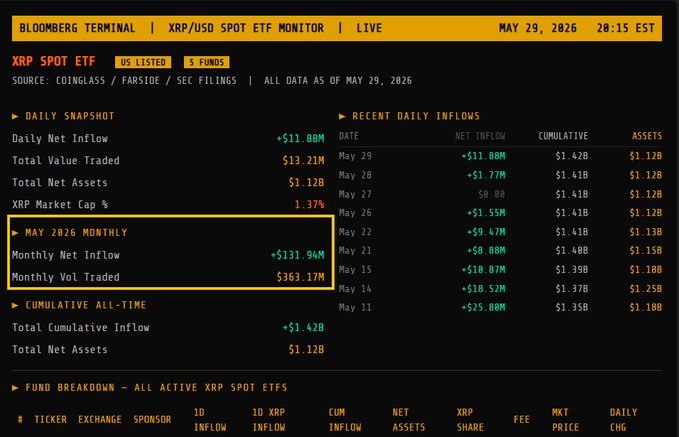The height and width of the screenshot is (437, 679).
Task: Sort fund table by DAILY CHG column
Action: tap(623, 420)
